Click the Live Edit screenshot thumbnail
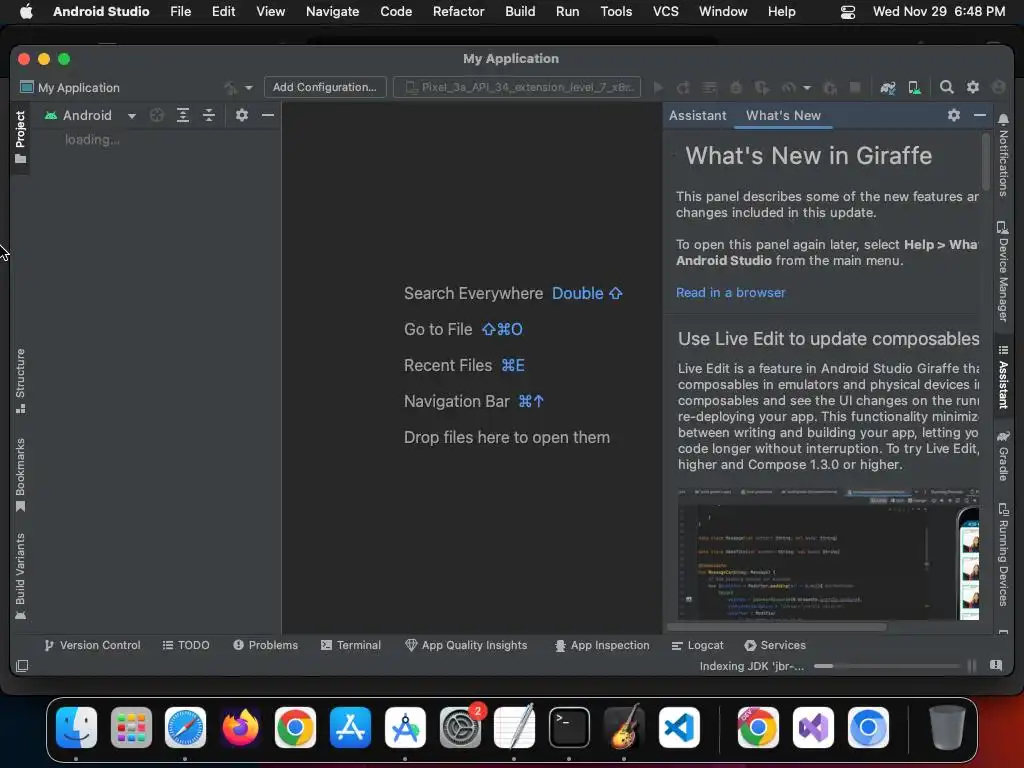The image size is (1024, 768). 828,554
